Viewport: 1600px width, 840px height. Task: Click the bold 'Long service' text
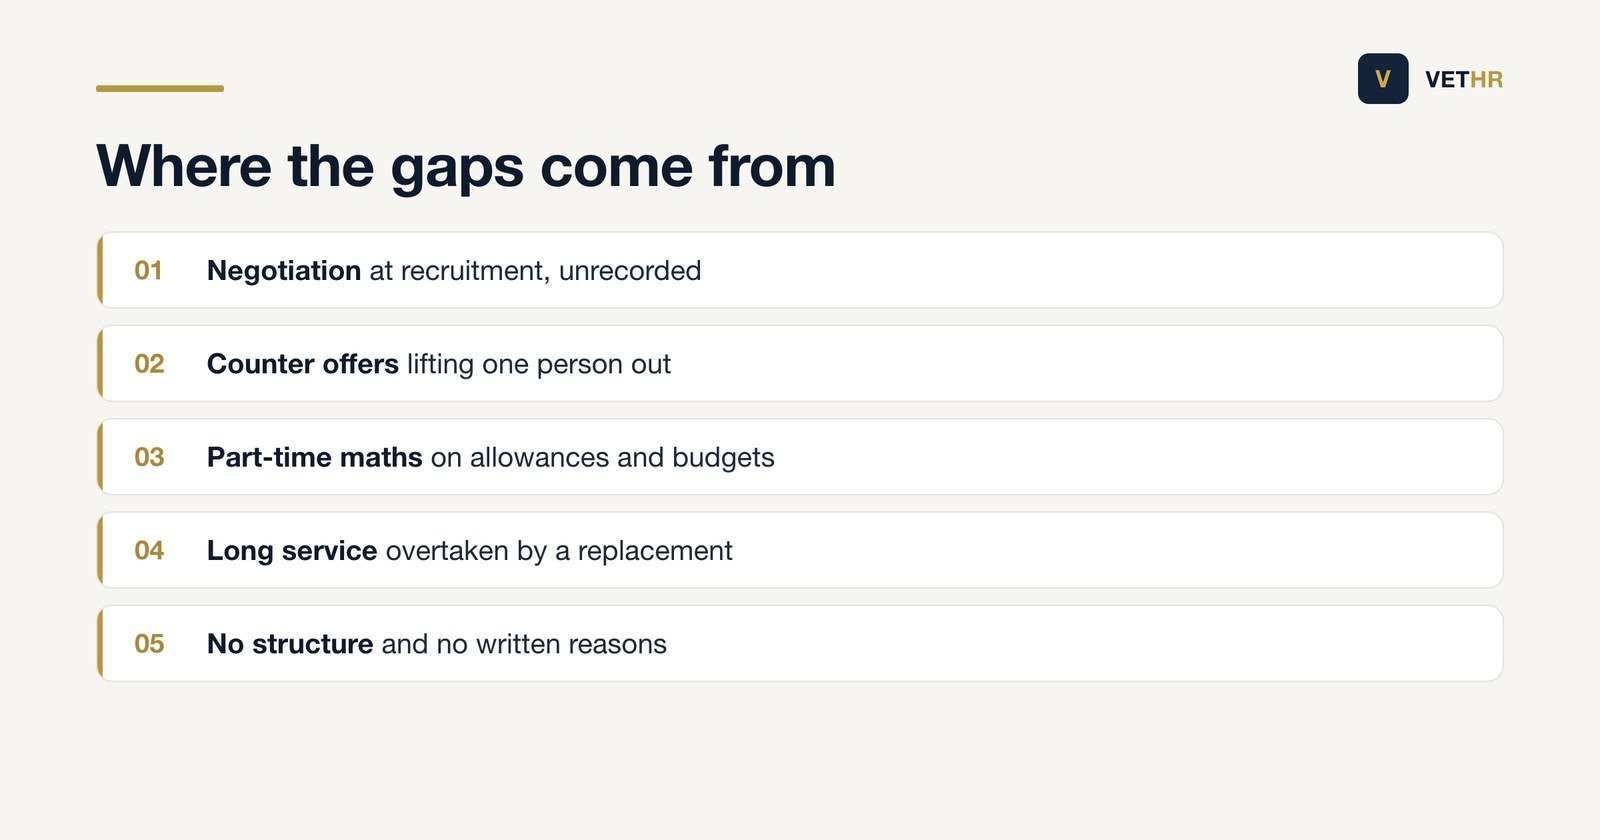pyautogui.click(x=292, y=551)
